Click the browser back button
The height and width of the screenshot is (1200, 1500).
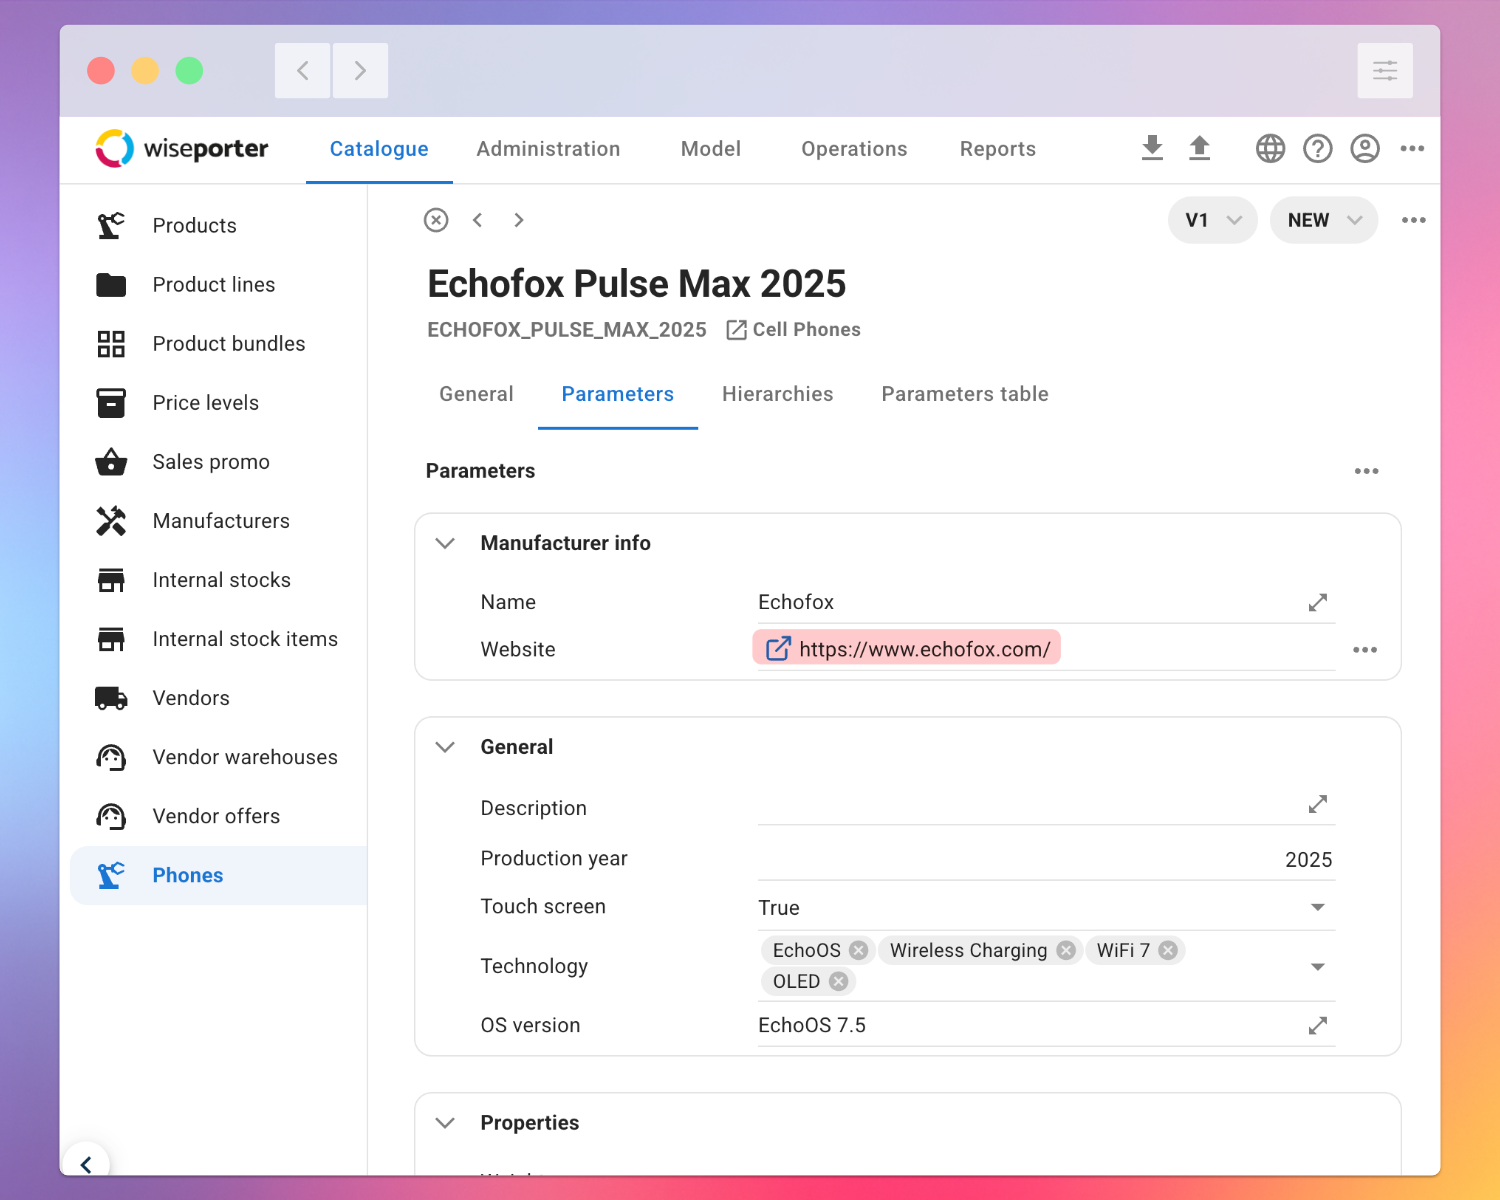point(303,71)
